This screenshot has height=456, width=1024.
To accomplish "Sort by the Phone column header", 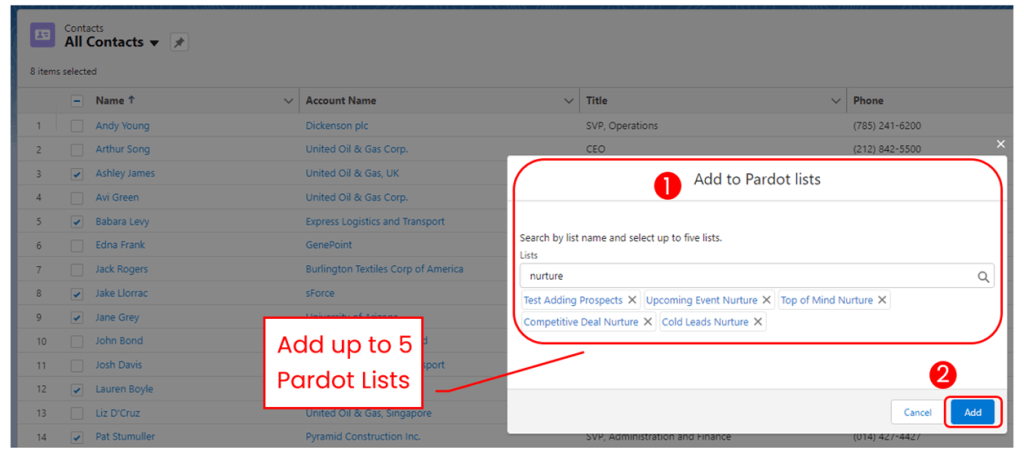I will pyautogui.click(x=868, y=101).
